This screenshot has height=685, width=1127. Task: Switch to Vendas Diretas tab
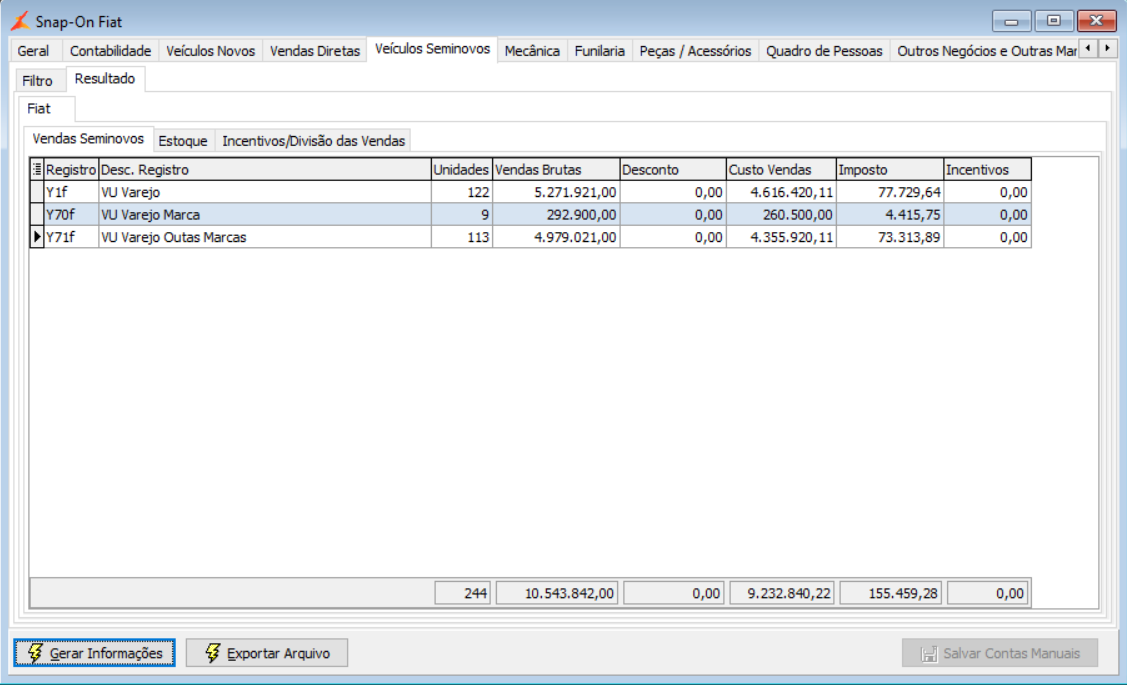pos(315,51)
